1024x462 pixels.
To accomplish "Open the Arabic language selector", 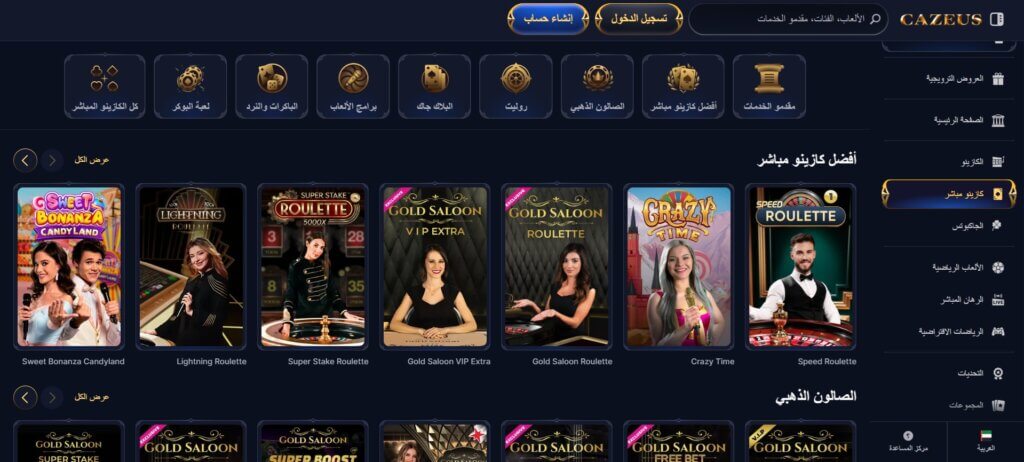I will (985, 441).
